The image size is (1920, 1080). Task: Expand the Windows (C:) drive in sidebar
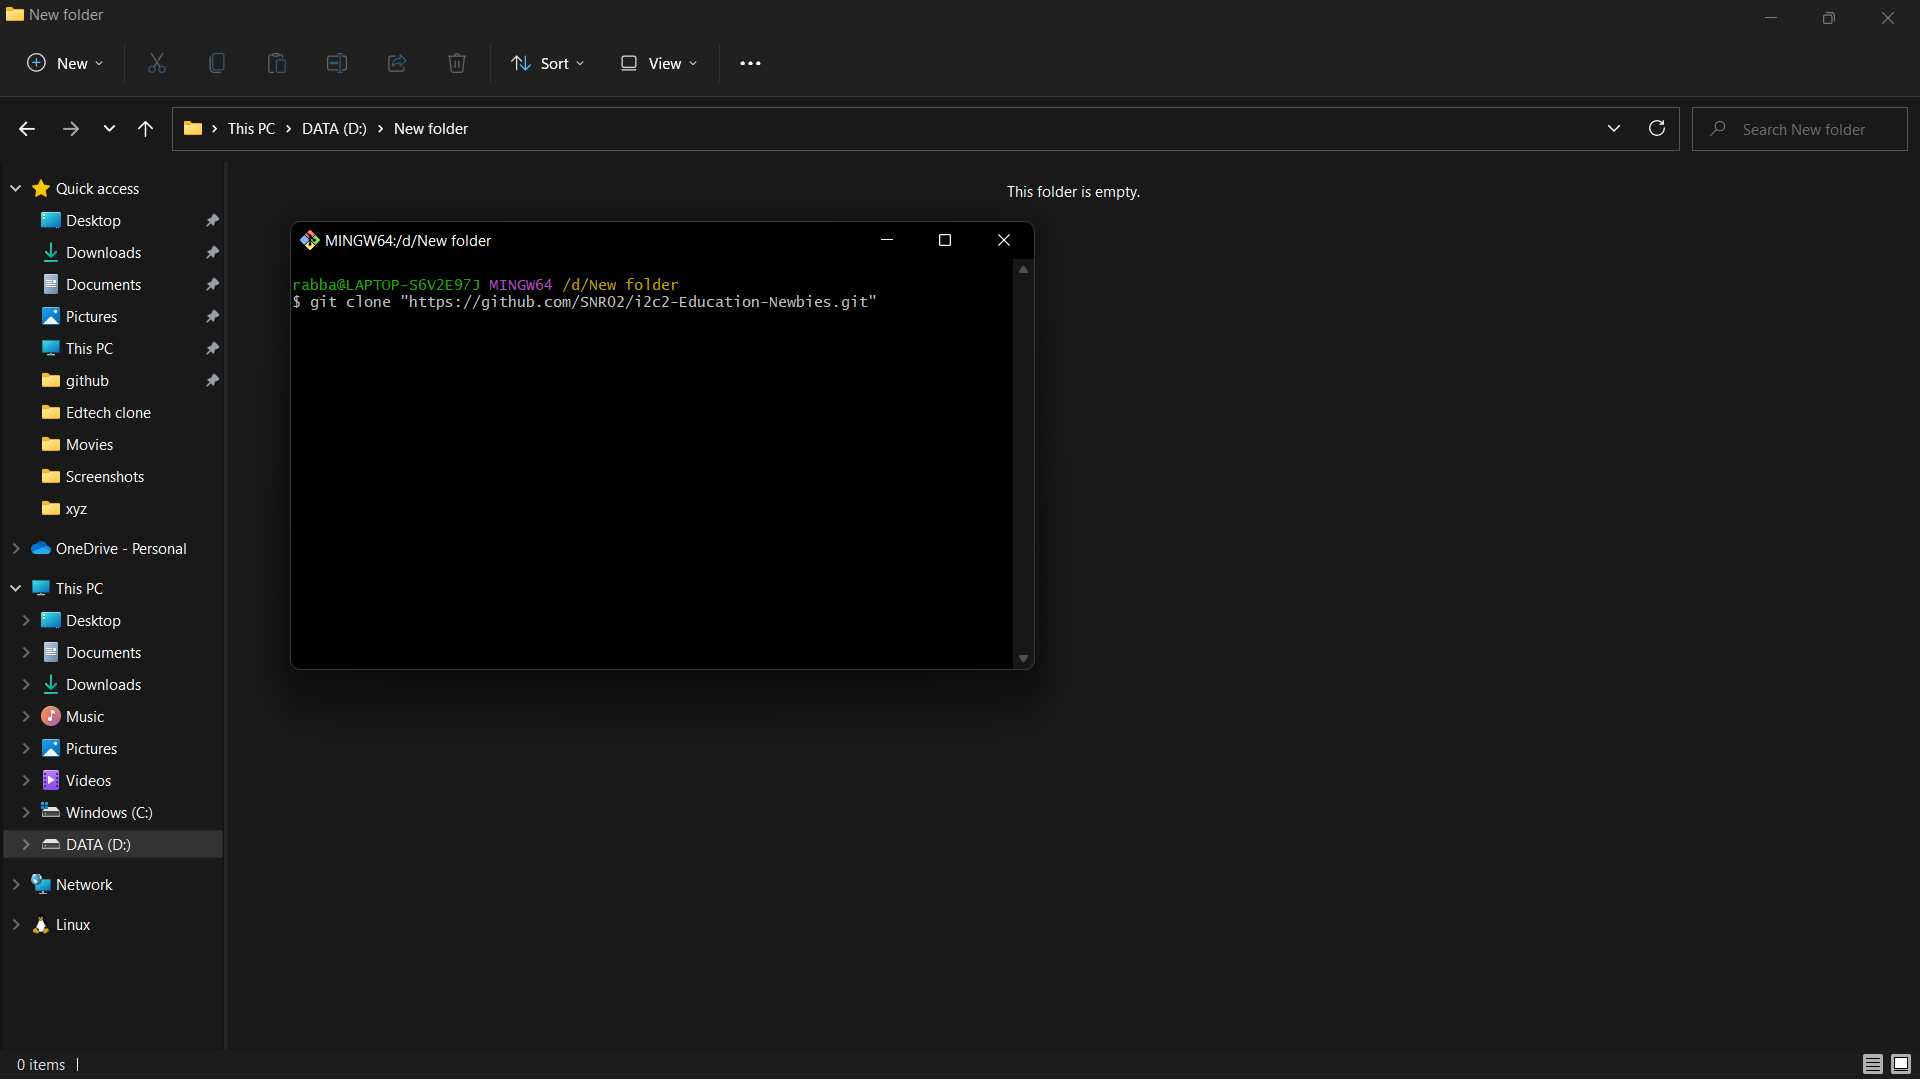pyautogui.click(x=28, y=812)
